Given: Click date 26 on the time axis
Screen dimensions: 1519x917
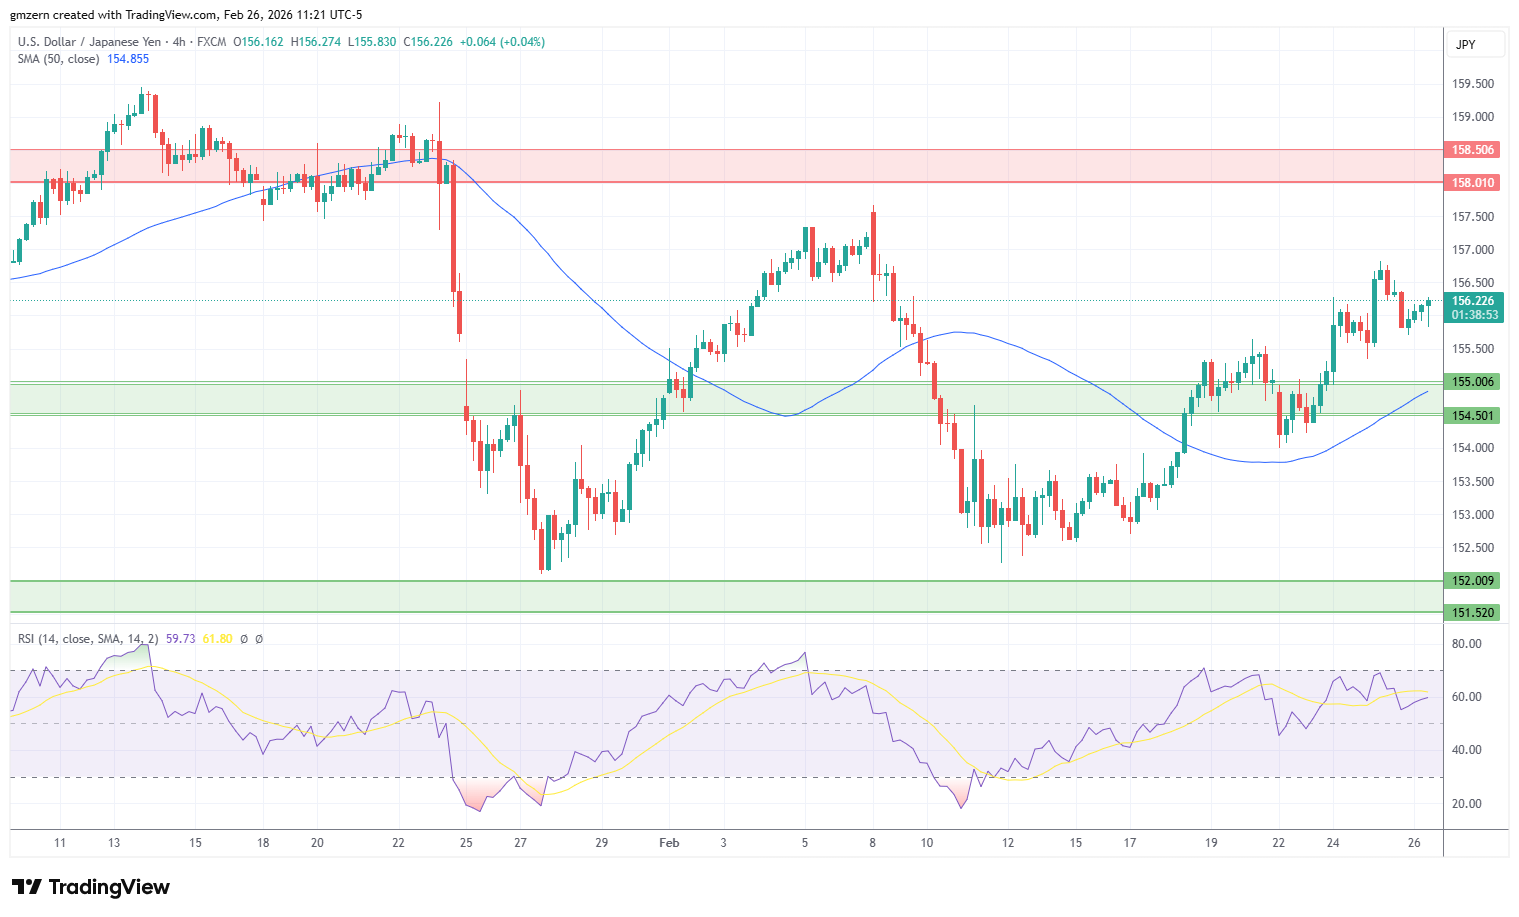Looking at the screenshot, I should tap(1414, 843).
